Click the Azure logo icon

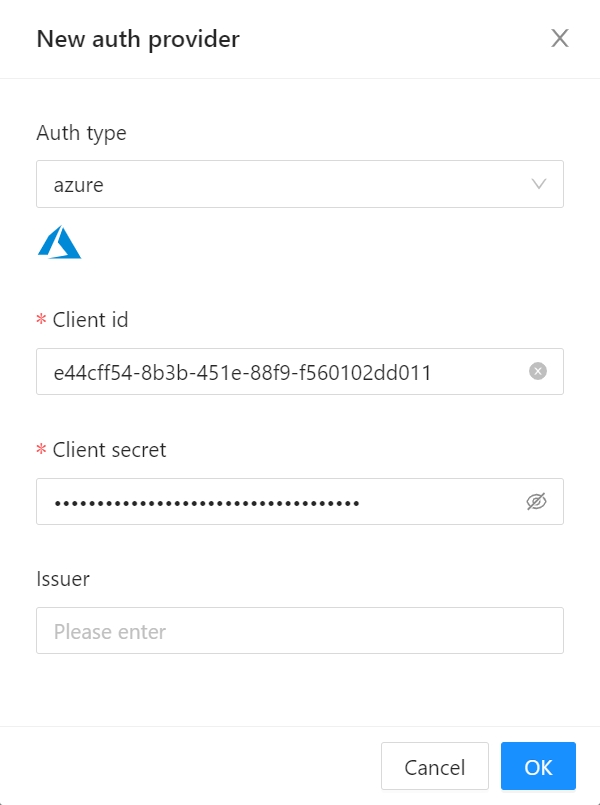click(x=59, y=243)
